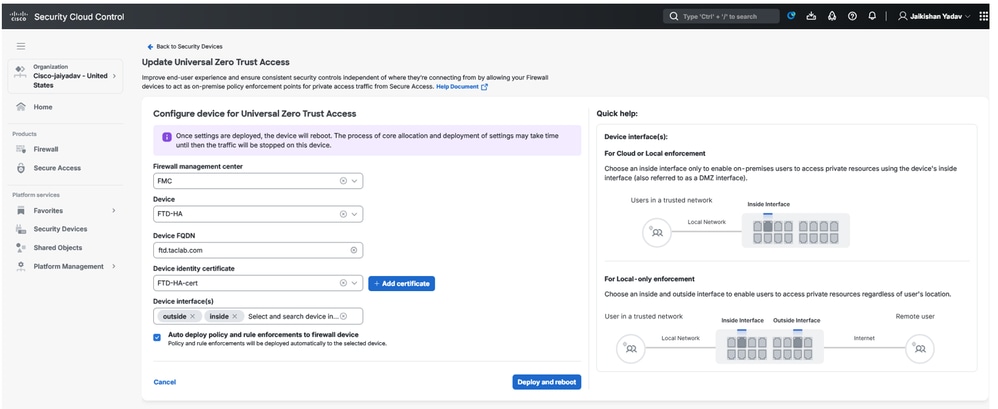
Task: Uncheck Auto deploy policy and rule enforcements
Action: (x=157, y=337)
